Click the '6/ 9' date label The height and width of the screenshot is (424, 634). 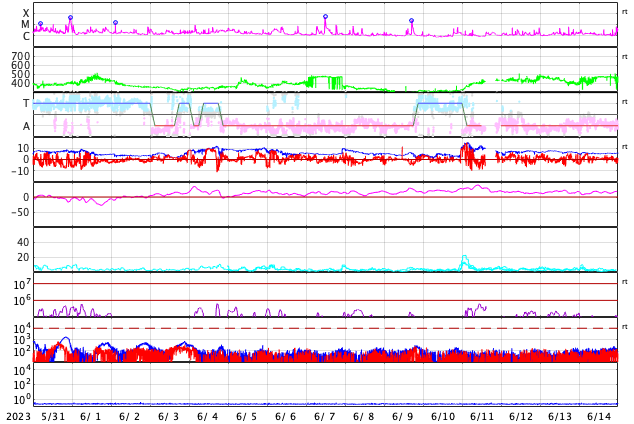click(x=402, y=417)
